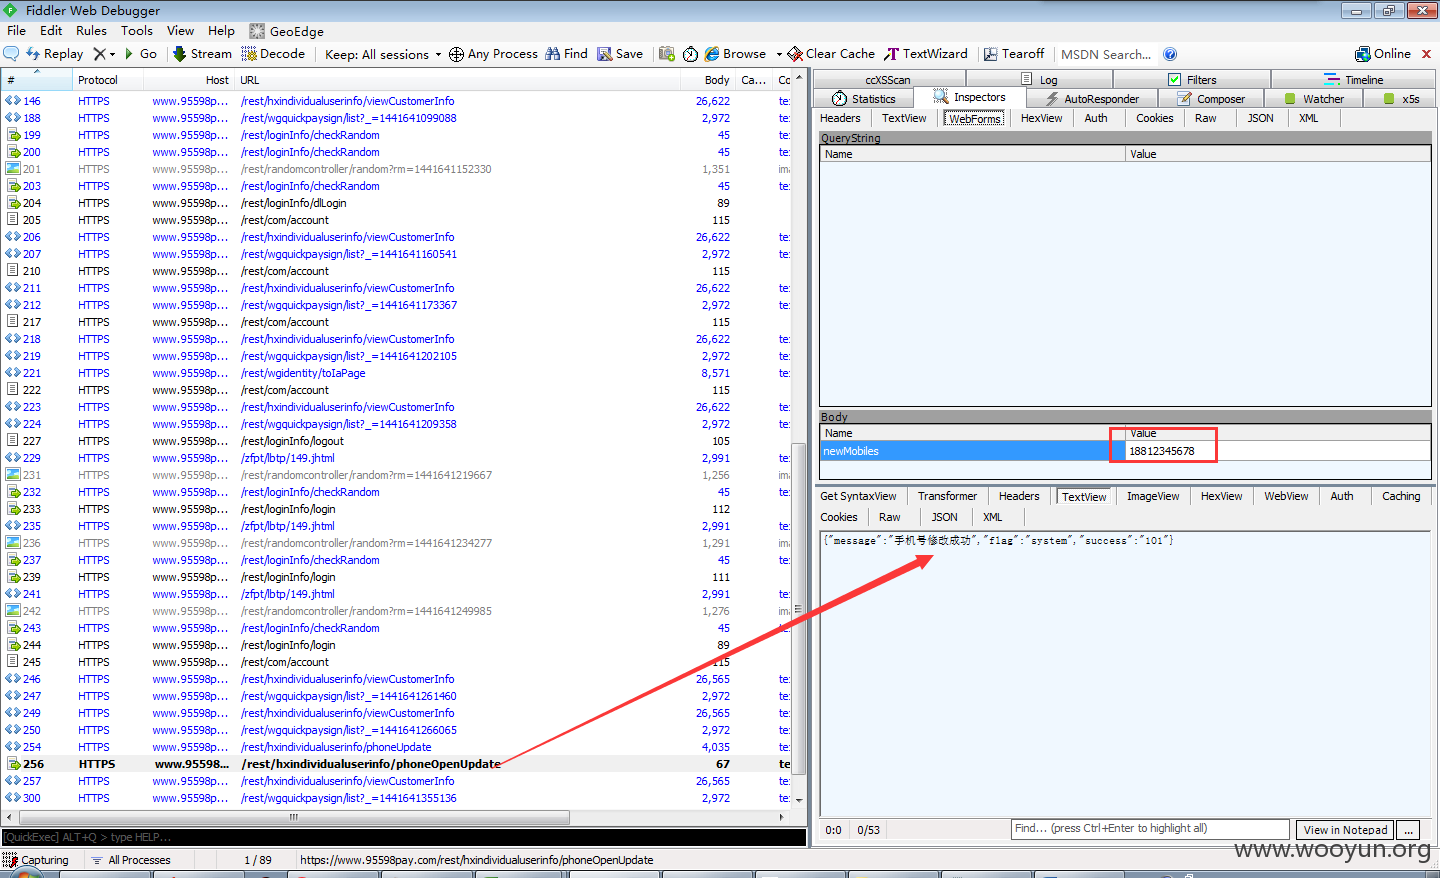This screenshot has width=1440, height=878.
Task: Open the GeoEdge menu
Action: 286,31
